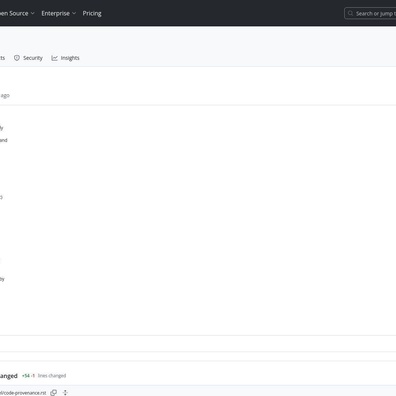Expand all lines of code-provenance.rst diff
The height and width of the screenshot is (396, 396).
[65, 393]
